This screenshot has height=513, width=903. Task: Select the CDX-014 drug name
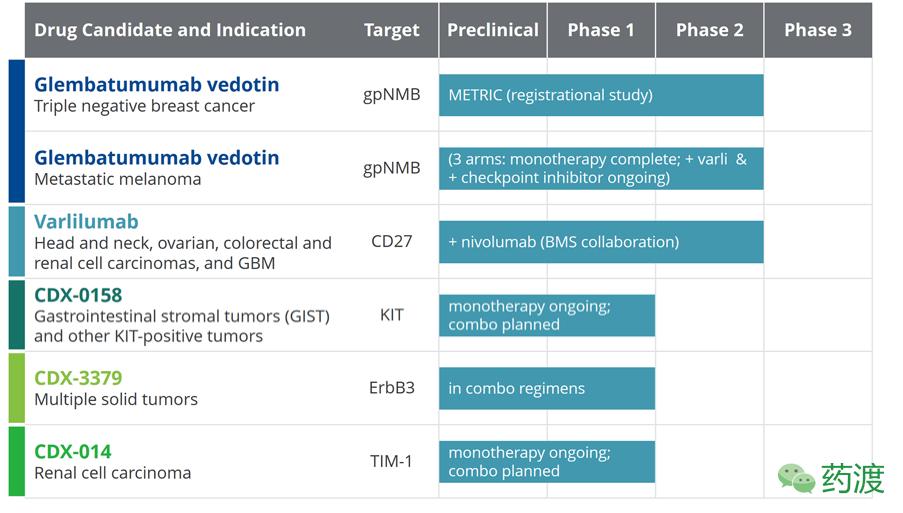pyautogui.click(x=73, y=451)
